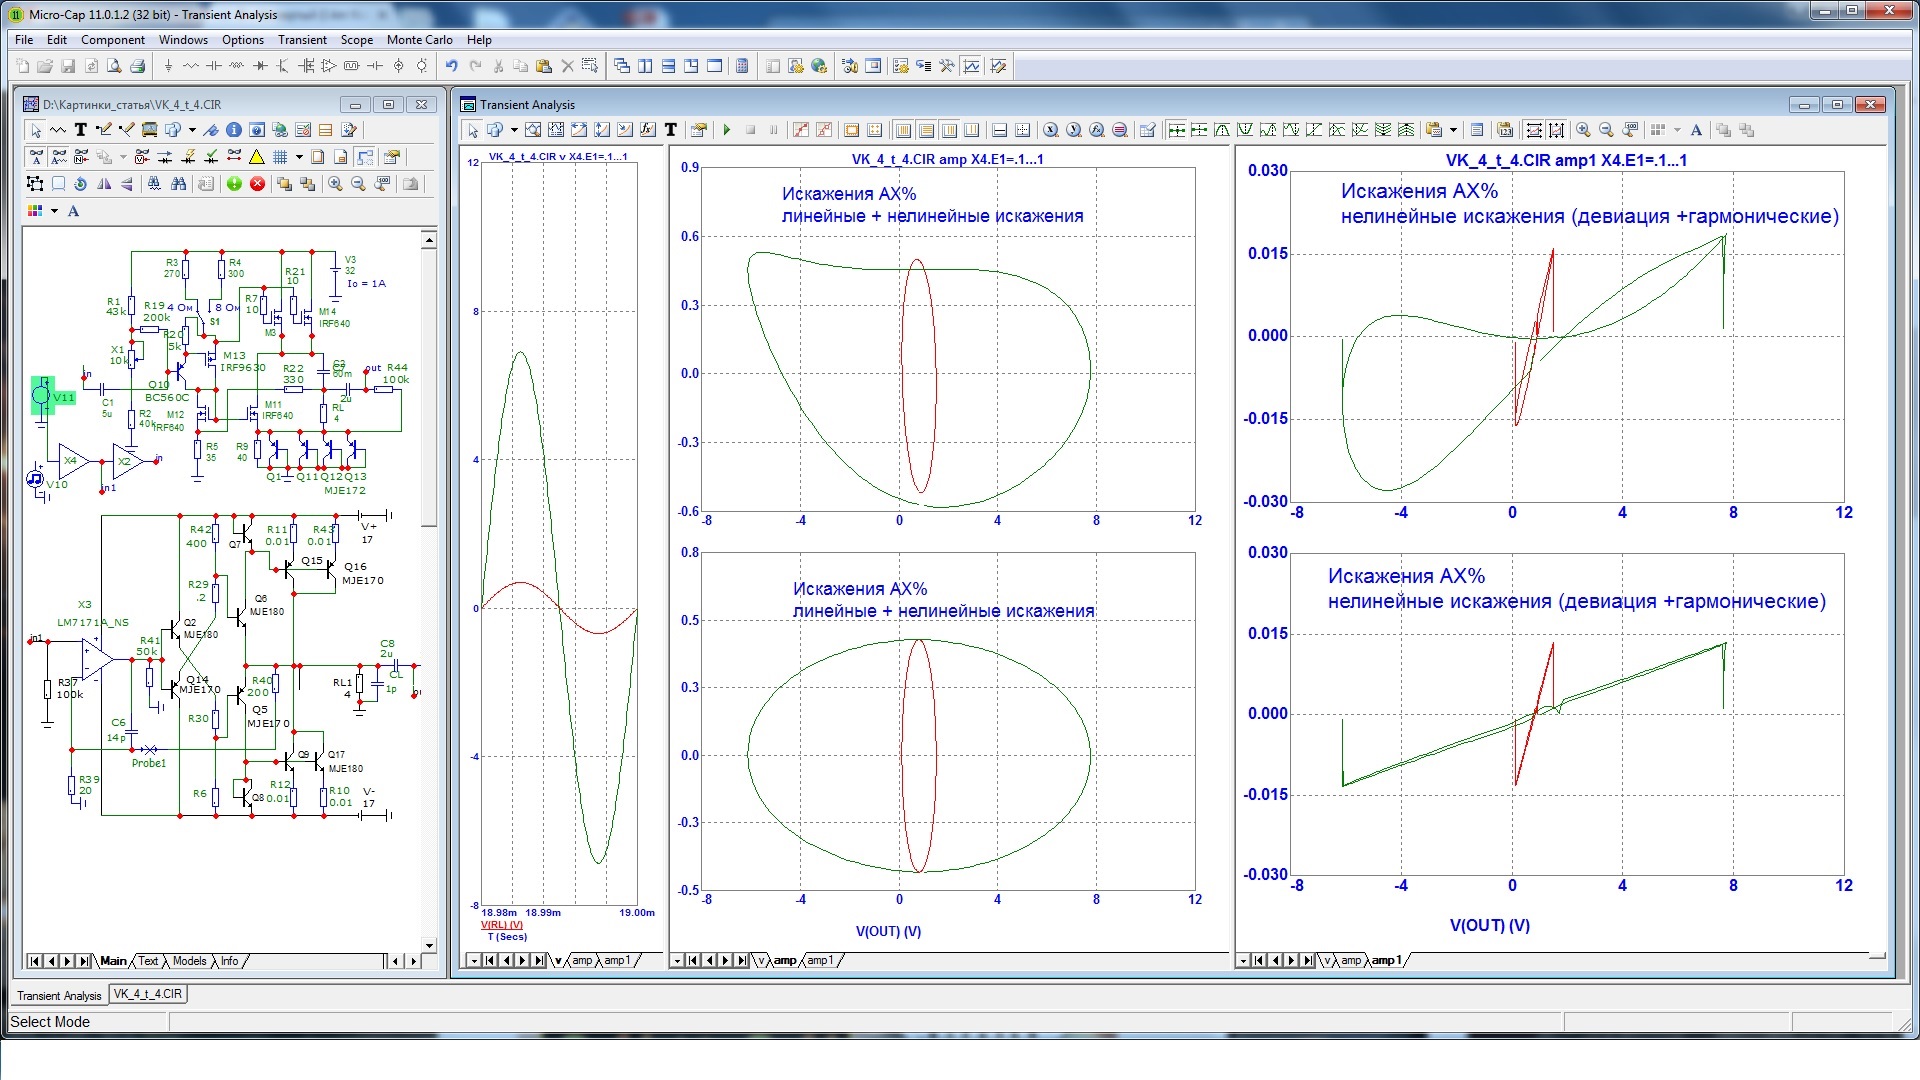Select the amp1 plot tab in left graph pane
Image resolution: width=1920 pixels, height=1080 pixels.
(616, 960)
